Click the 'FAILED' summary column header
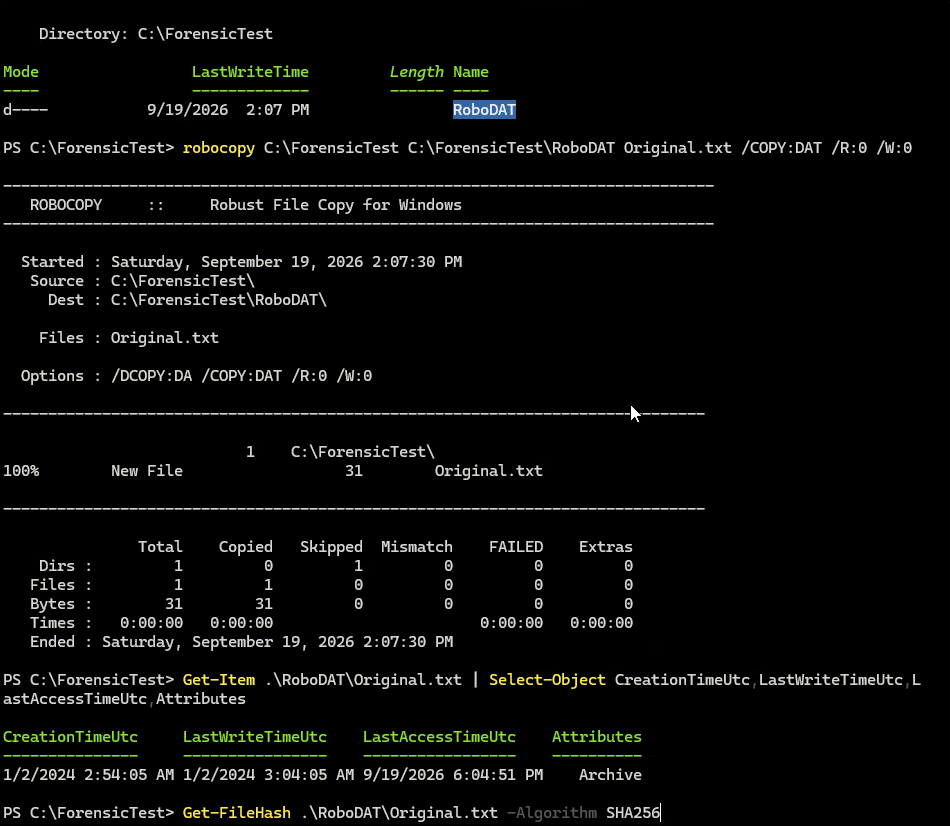 (516, 547)
